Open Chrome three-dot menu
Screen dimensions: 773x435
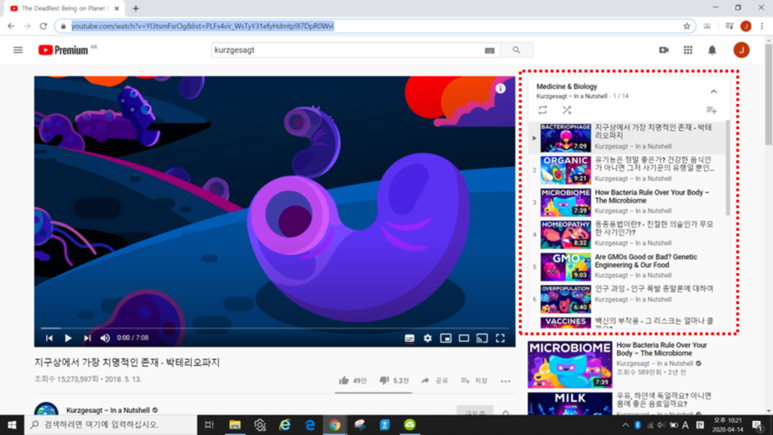762,26
